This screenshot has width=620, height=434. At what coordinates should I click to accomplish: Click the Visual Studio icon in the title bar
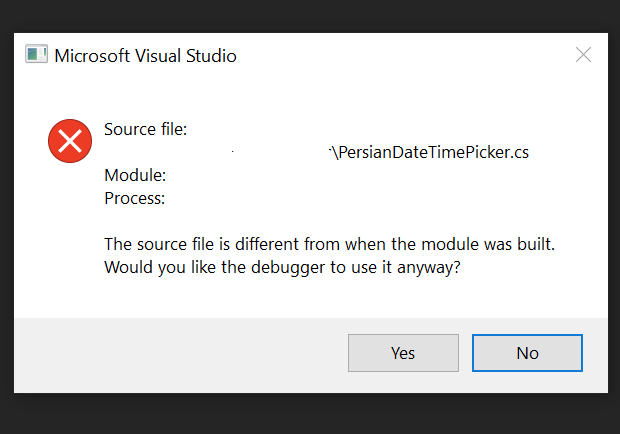pos(36,54)
